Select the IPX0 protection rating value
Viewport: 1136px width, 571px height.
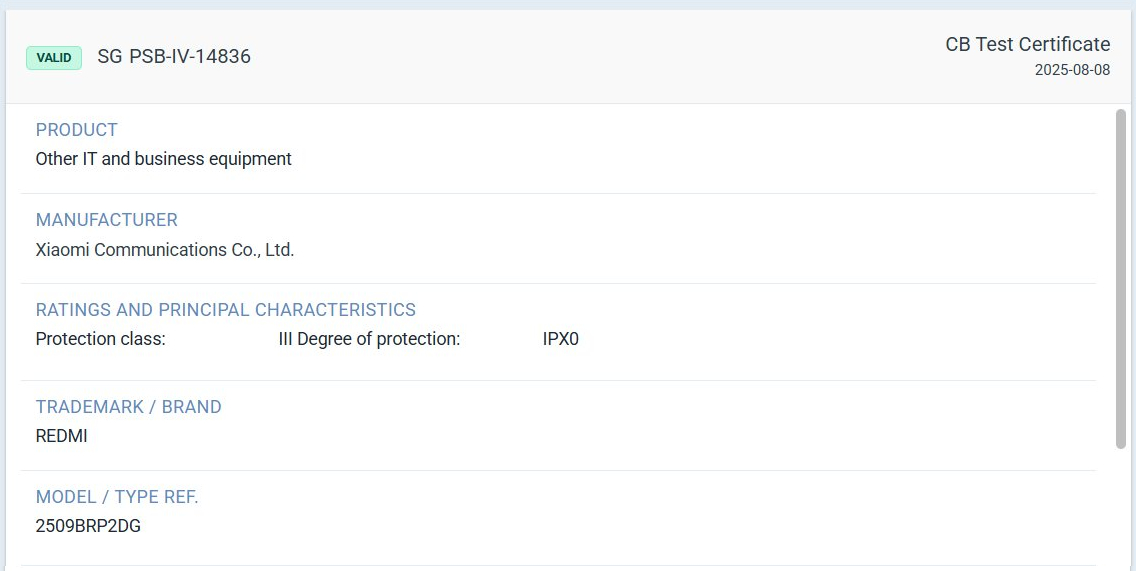pos(560,339)
